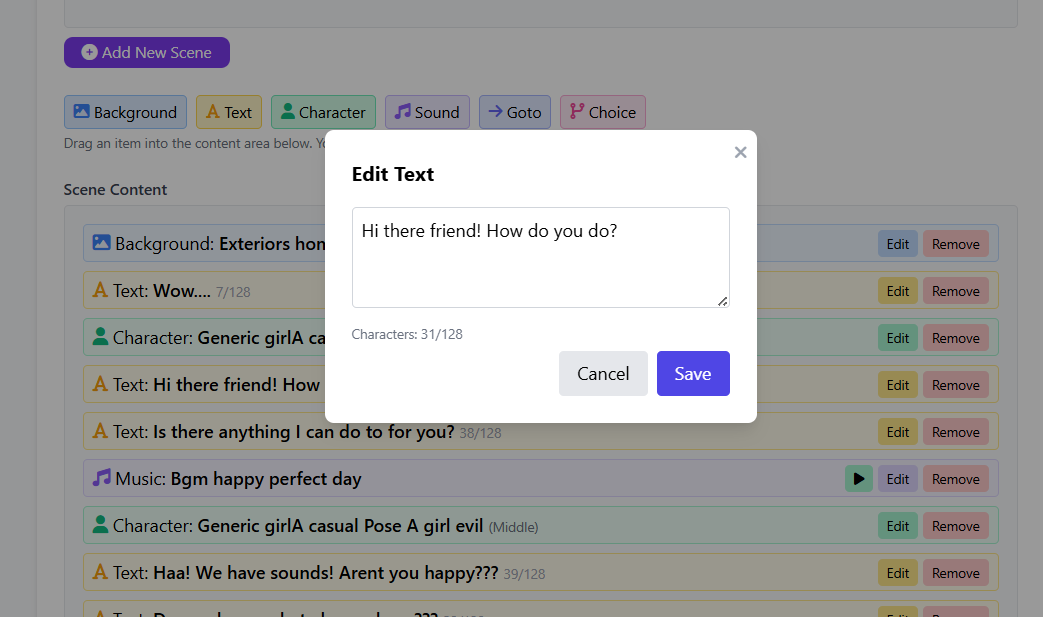This screenshot has height=617, width=1043.
Task: Remove the girl evil Character row
Action: [x=955, y=526]
